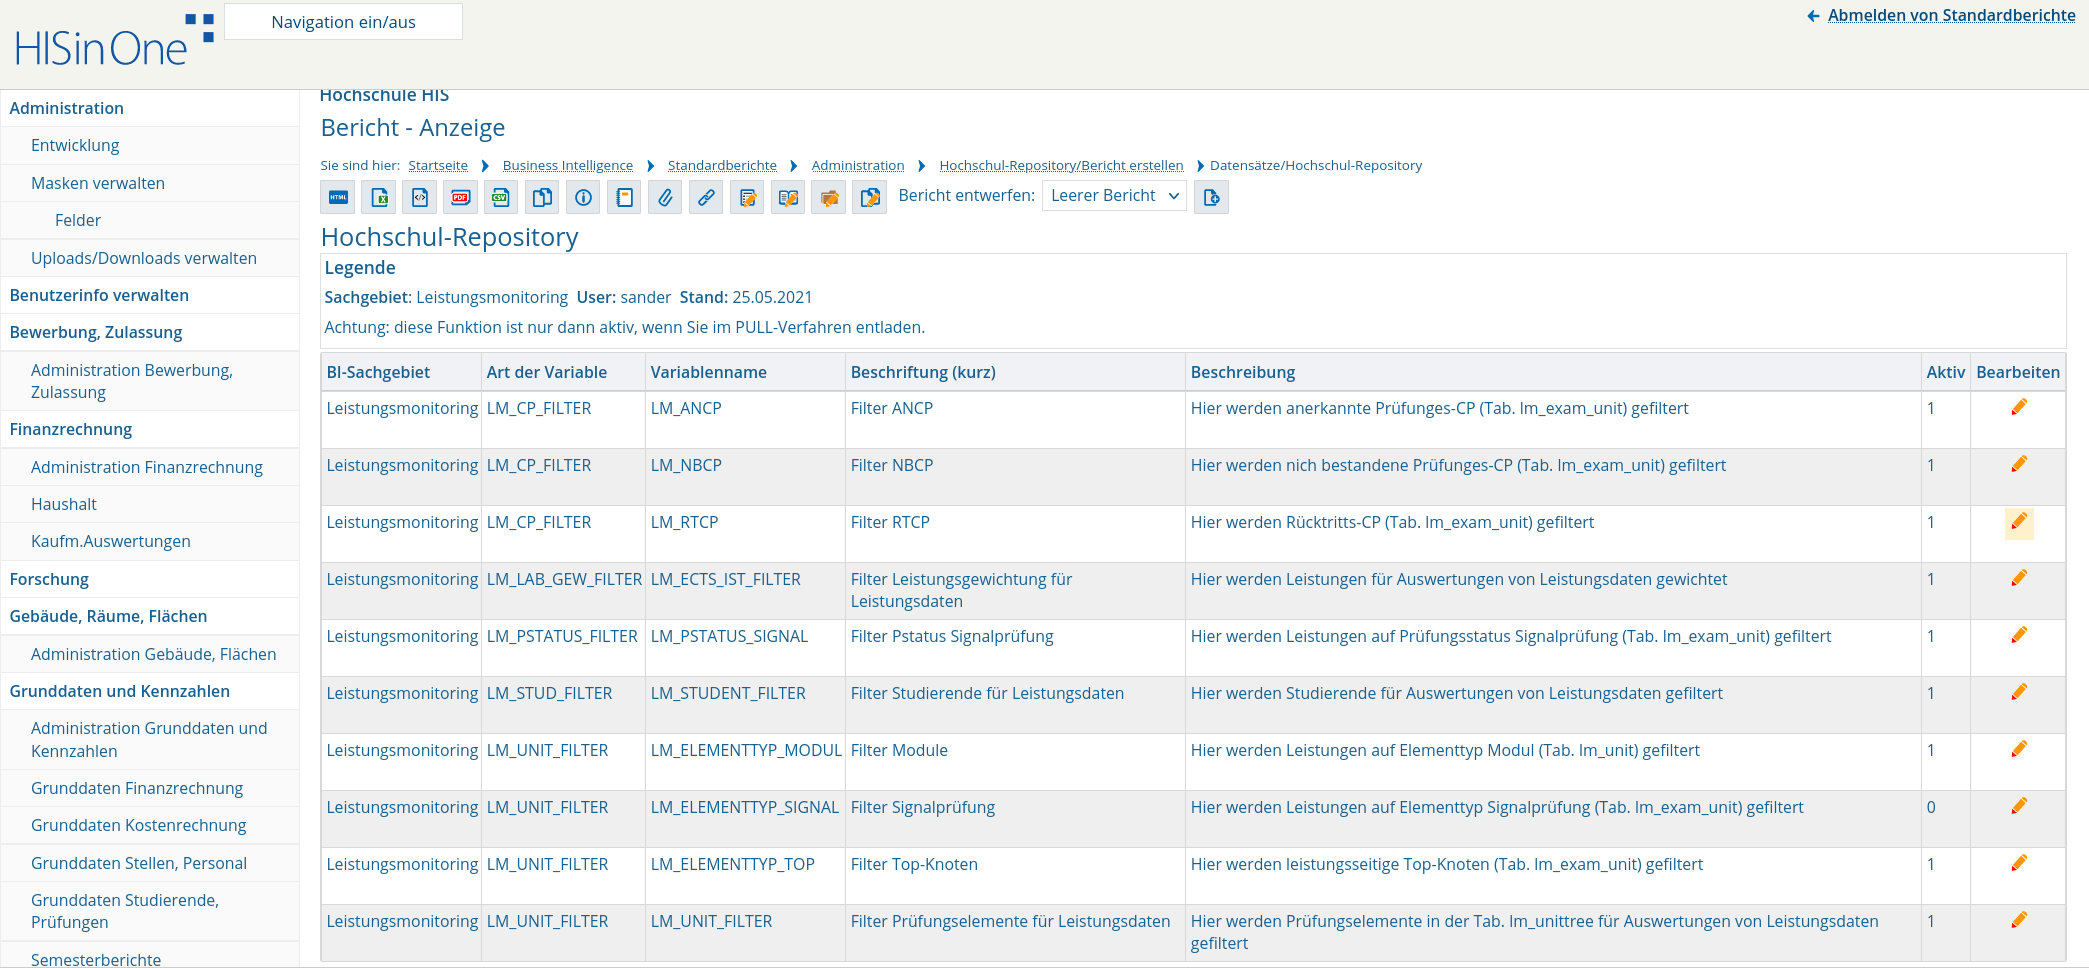Screen dimensions: 2089x968
Task: Click the copy documents toolbar icon
Action: (542, 197)
